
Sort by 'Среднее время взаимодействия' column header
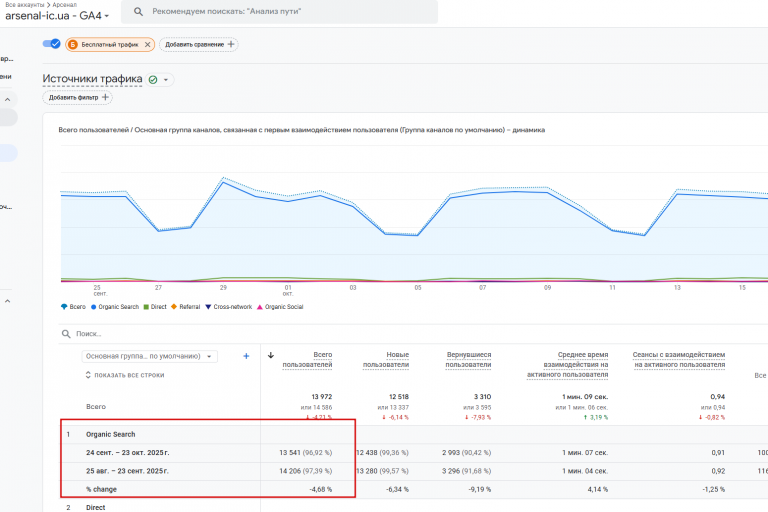568,365
